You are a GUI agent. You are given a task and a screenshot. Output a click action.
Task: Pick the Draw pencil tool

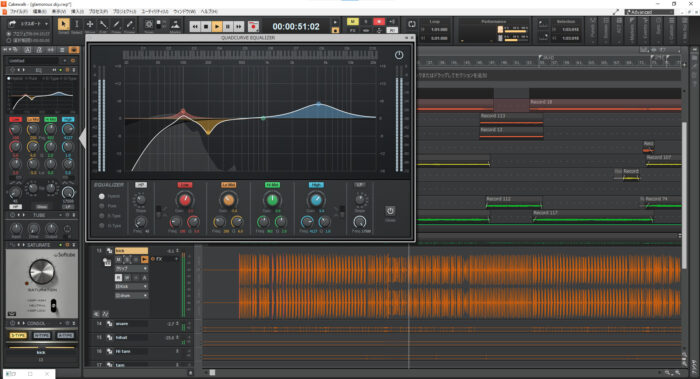116,25
